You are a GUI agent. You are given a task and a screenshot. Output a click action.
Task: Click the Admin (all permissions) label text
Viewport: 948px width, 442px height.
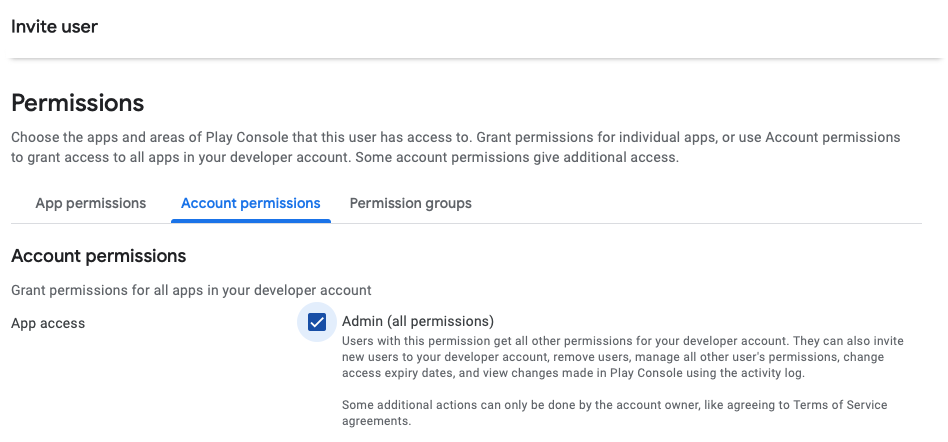click(x=418, y=321)
